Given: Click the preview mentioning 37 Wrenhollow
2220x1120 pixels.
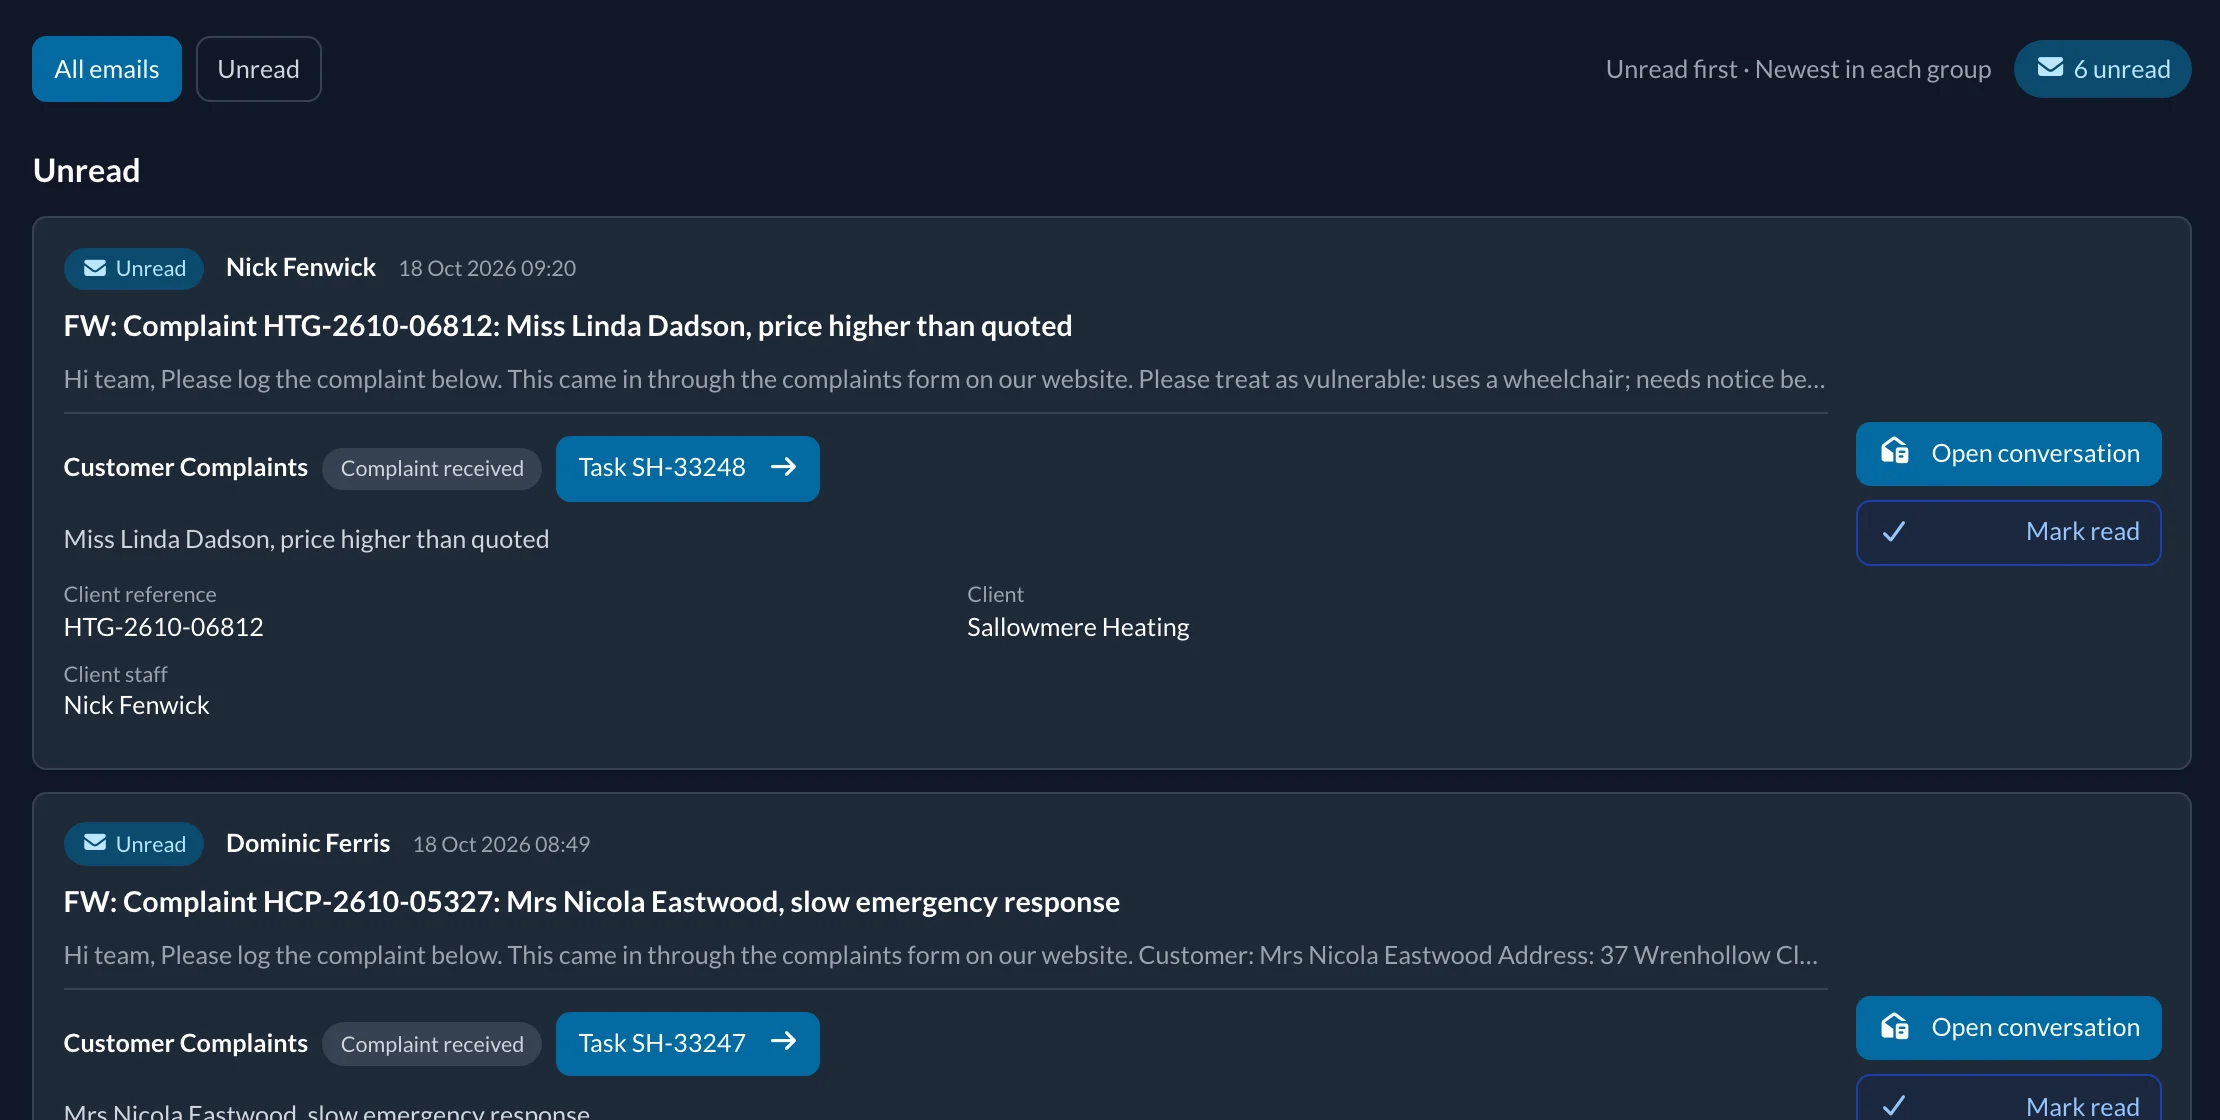Looking at the screenshot, I should click(940, 955).
